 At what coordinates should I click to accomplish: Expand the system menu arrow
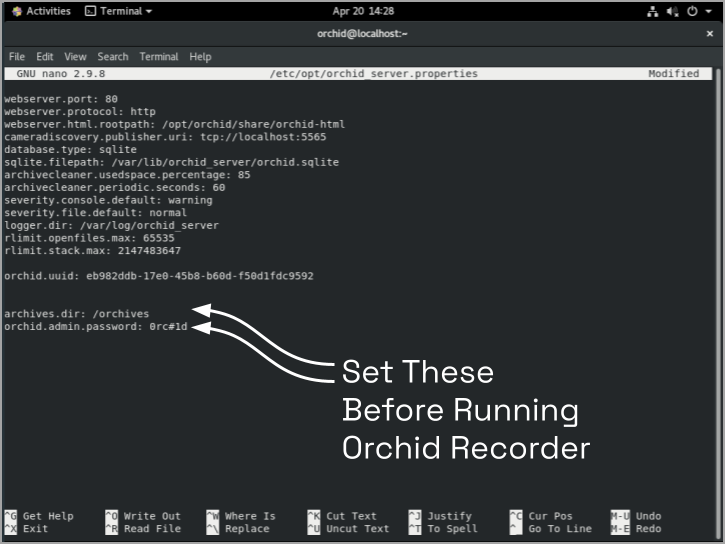point(708,12)
